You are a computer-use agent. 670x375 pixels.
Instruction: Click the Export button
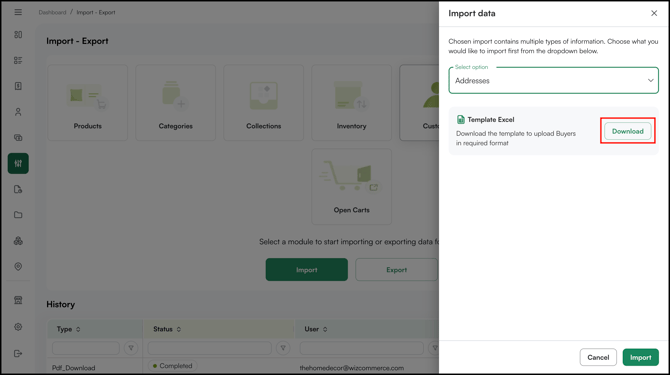coord(396,270)
